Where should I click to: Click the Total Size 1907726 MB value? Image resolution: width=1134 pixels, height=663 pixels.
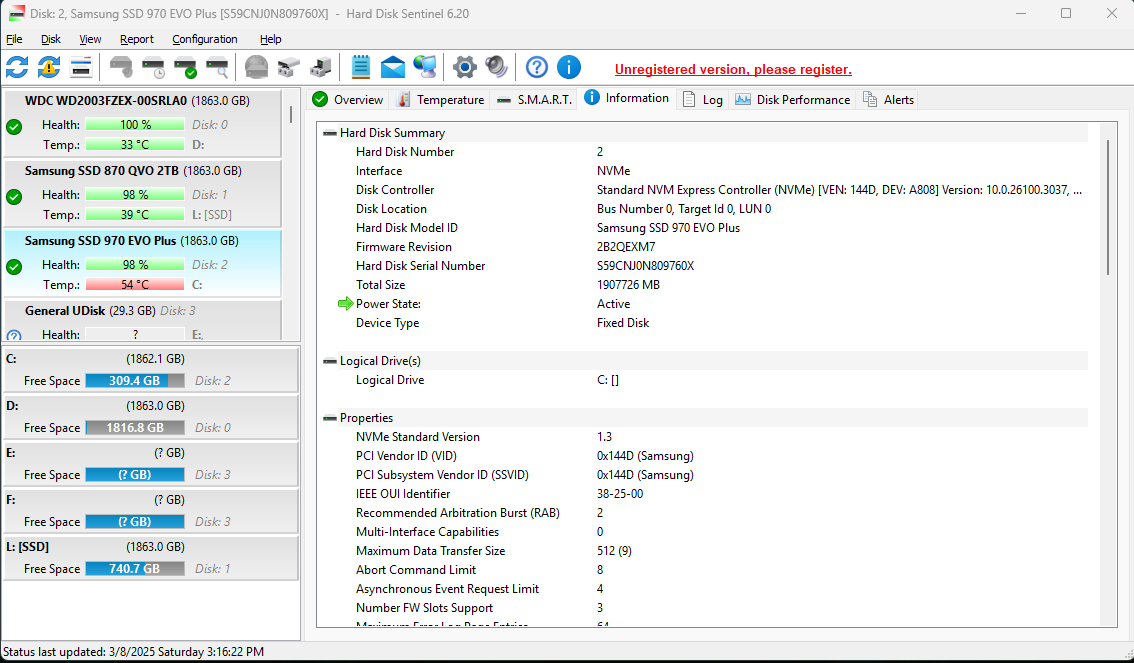[x=628, y=285]
